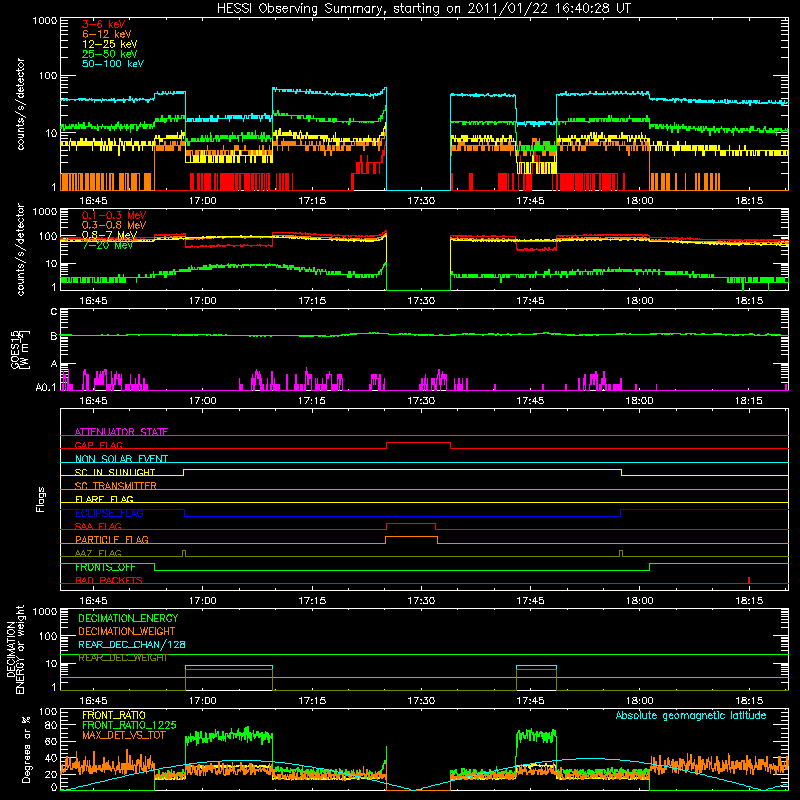Click the counts/s/detector title of the MeV panel
Screen dimensions: 800x800
coord(20,249)
